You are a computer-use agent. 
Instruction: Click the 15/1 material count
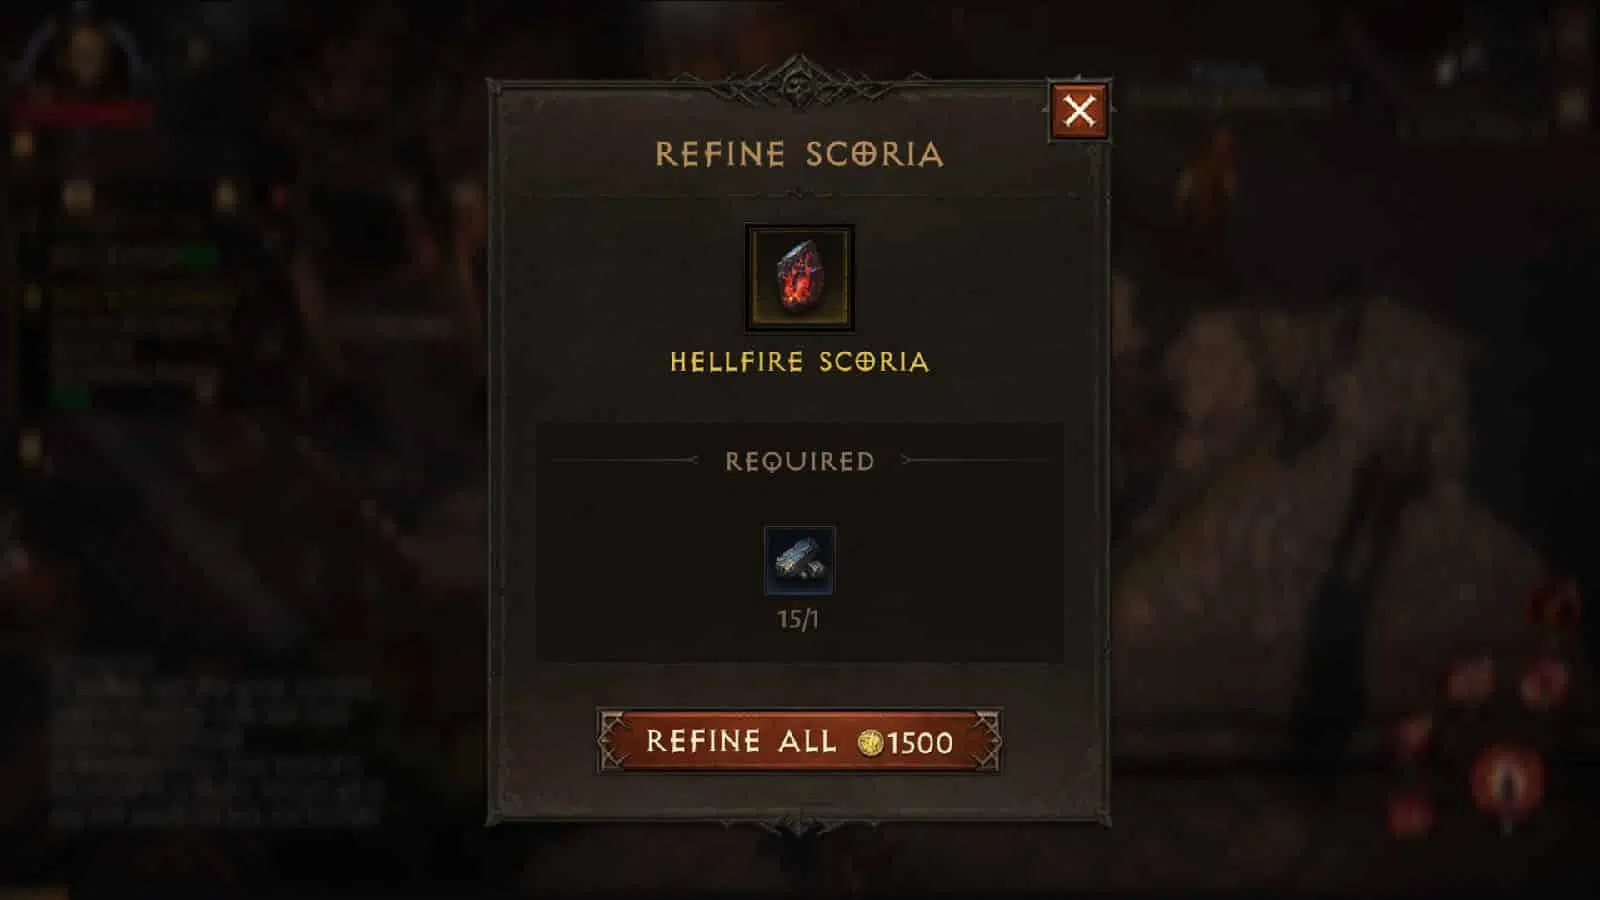coord(798,620)
